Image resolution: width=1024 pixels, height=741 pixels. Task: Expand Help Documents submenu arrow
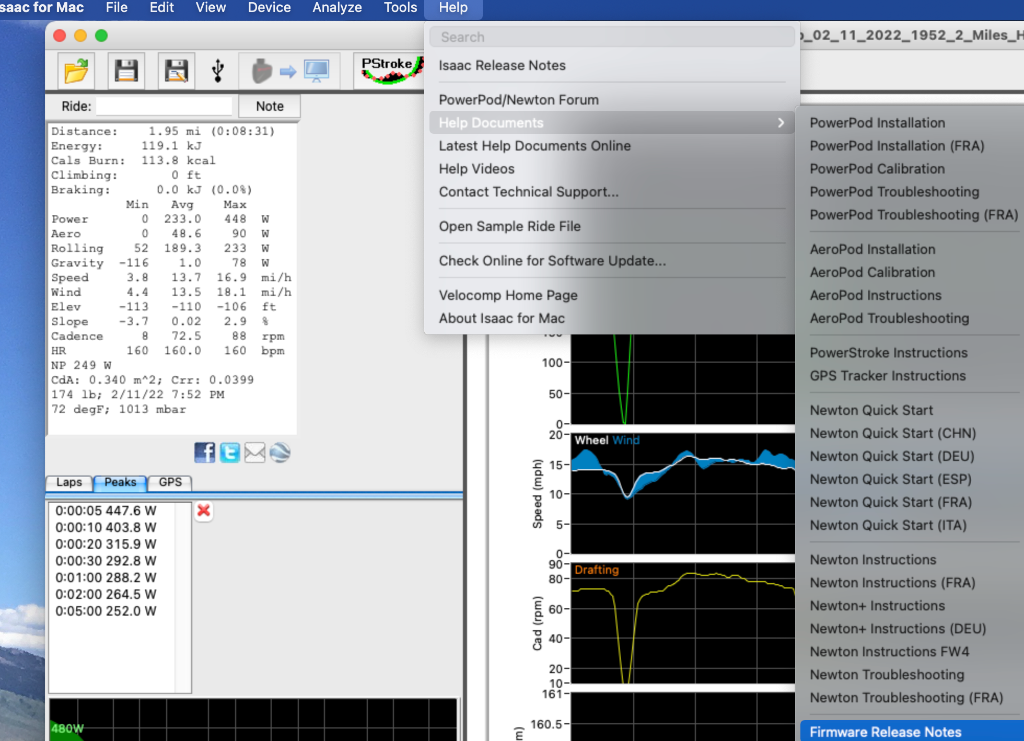pyautogui.click(x=780, y=123)
